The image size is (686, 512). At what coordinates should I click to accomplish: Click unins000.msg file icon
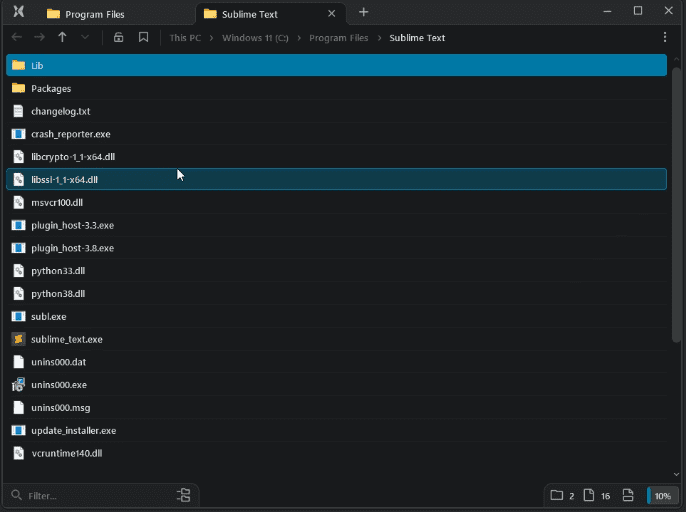click(18, 407)
